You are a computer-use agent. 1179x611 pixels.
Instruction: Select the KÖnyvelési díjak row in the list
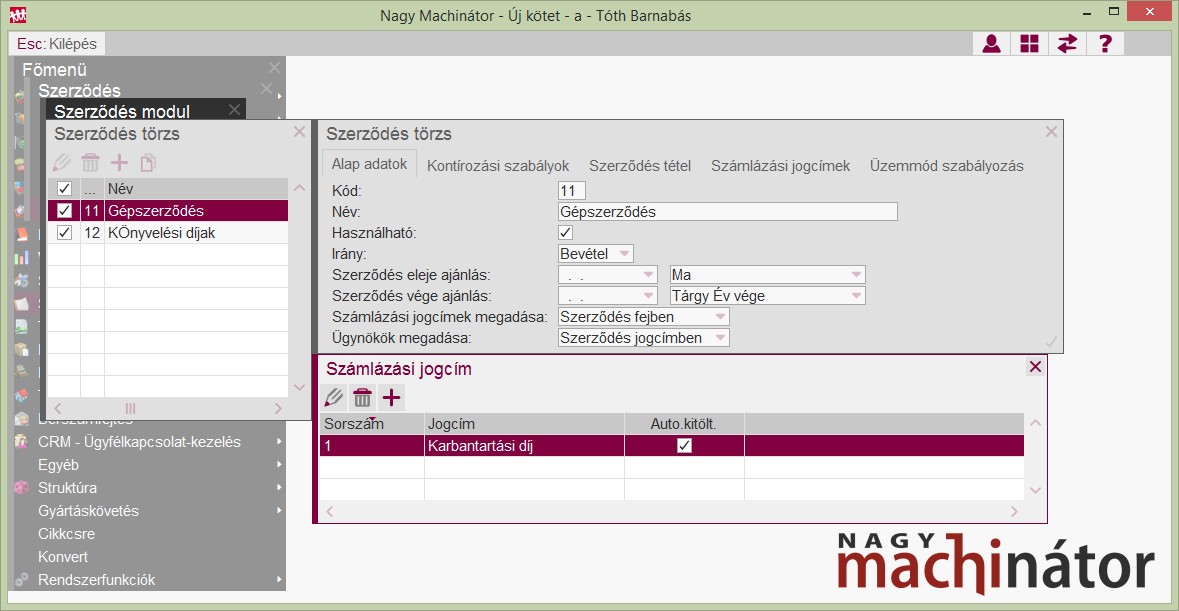168,233
